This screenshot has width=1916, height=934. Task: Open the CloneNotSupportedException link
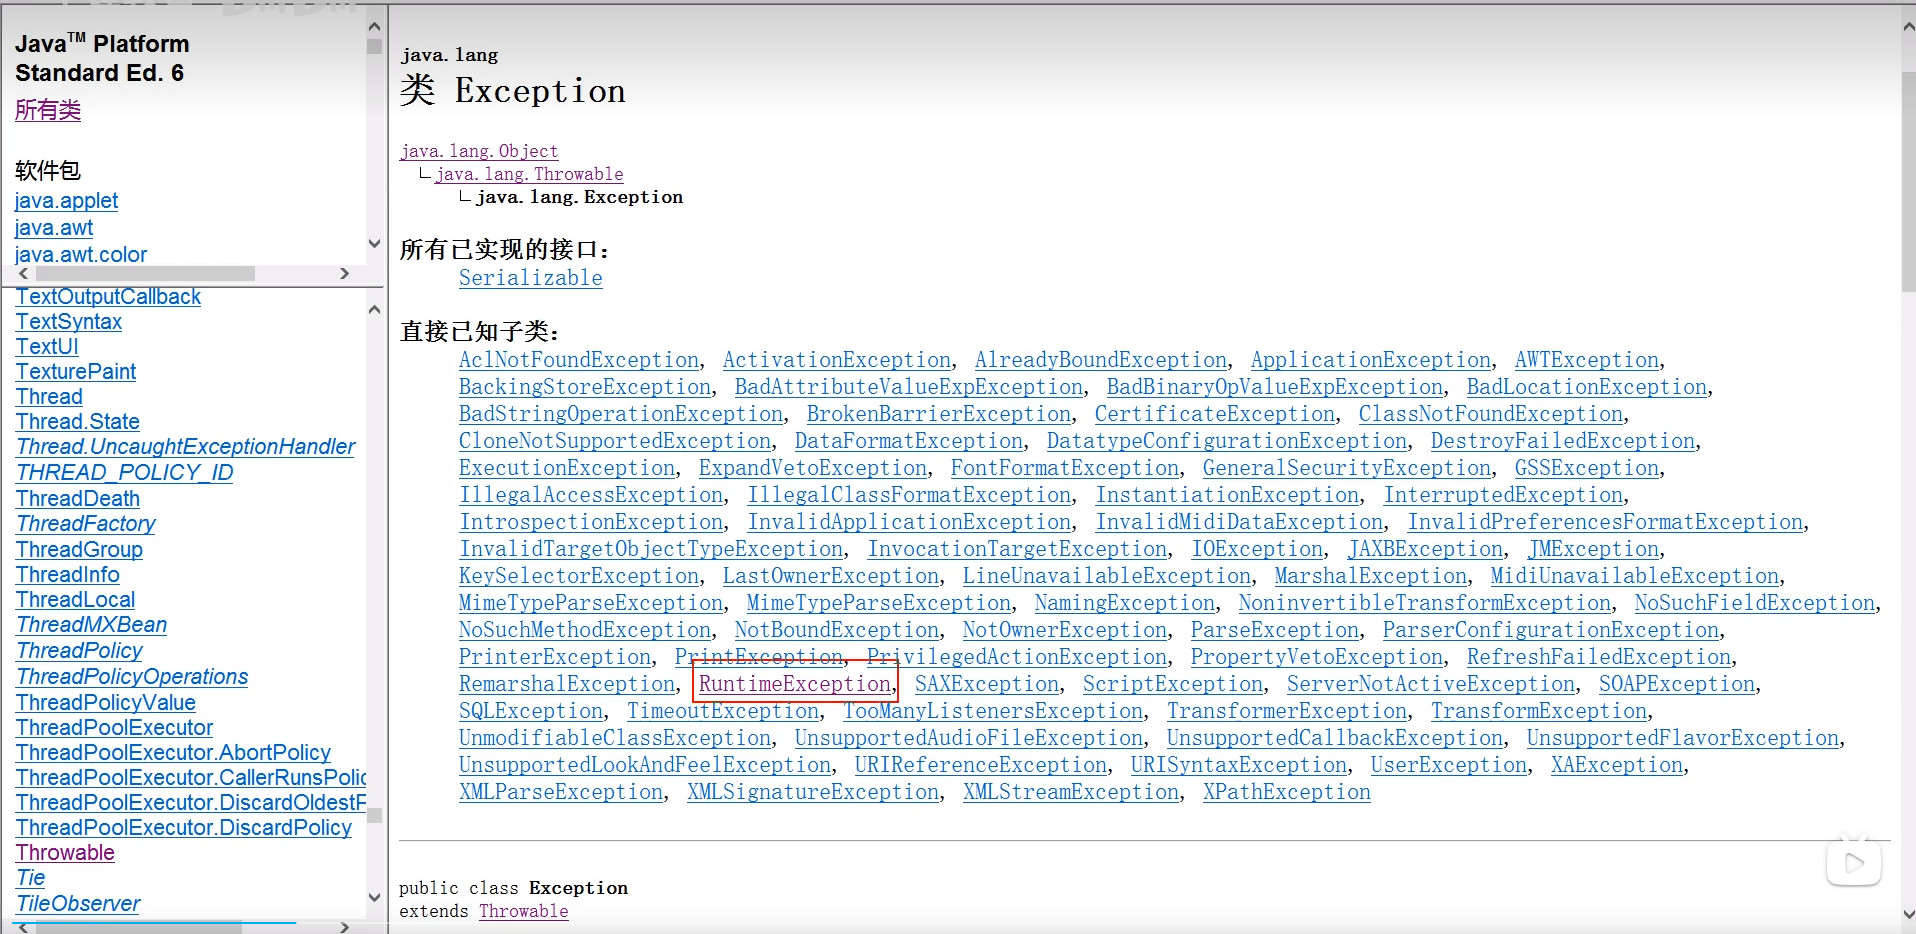615,441
